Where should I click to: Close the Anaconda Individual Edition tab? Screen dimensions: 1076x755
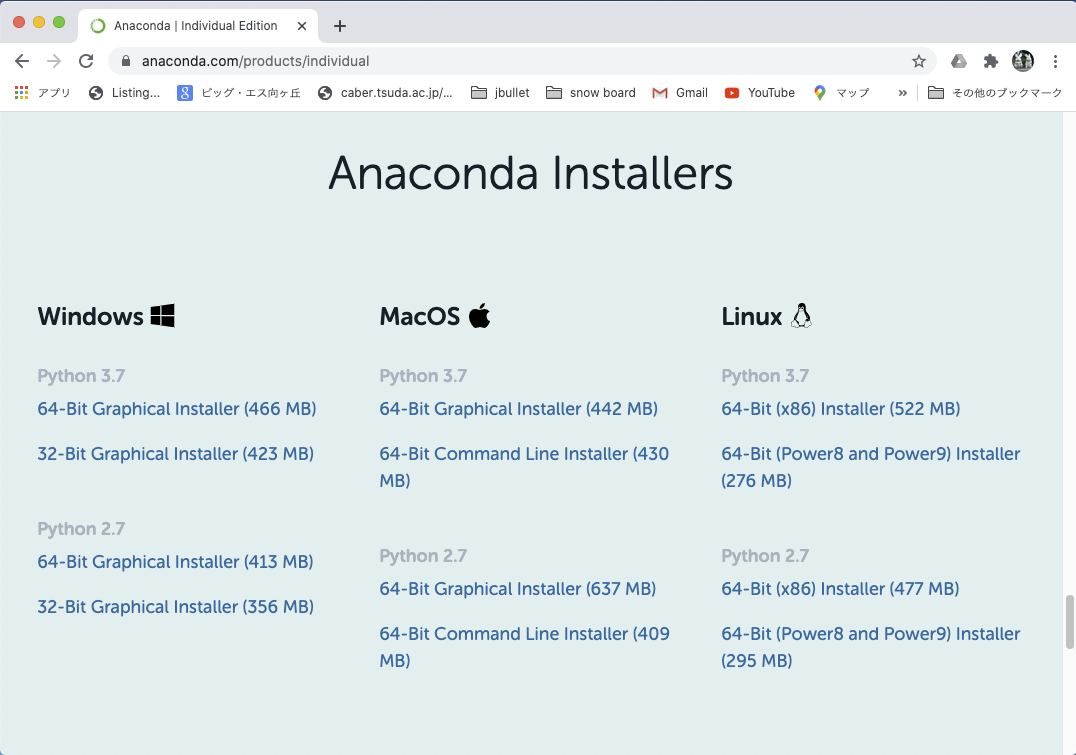click(x=303, y=26)
